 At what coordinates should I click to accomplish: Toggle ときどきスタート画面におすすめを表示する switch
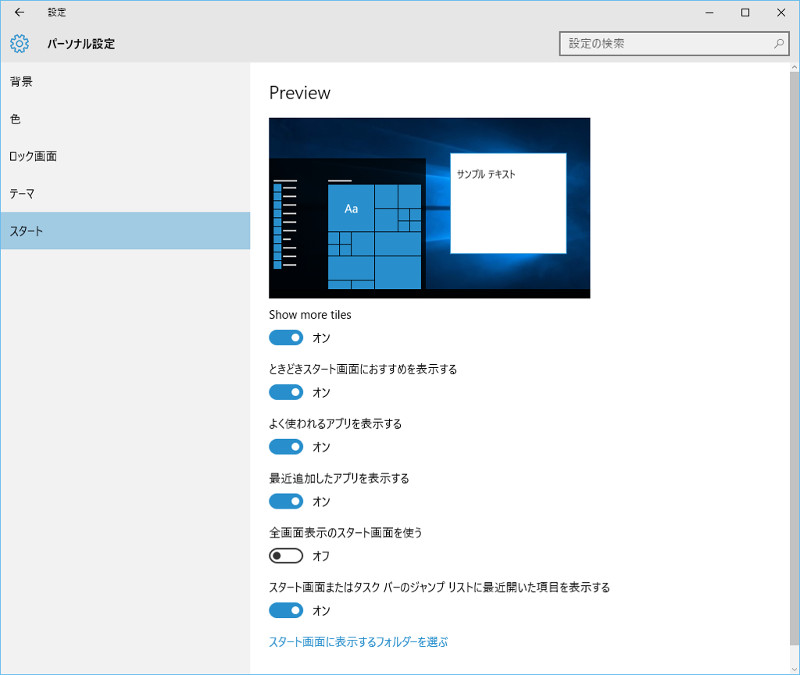286,392
